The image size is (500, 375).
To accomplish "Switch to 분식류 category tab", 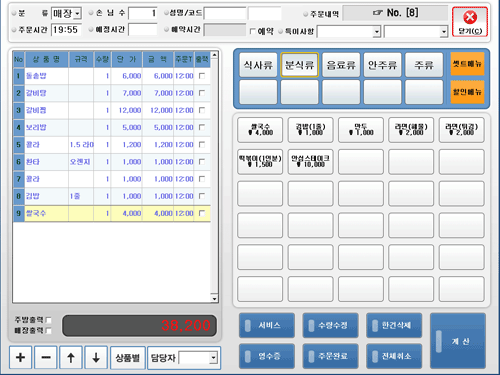I will pyautogui.click(x=300, y=65).
